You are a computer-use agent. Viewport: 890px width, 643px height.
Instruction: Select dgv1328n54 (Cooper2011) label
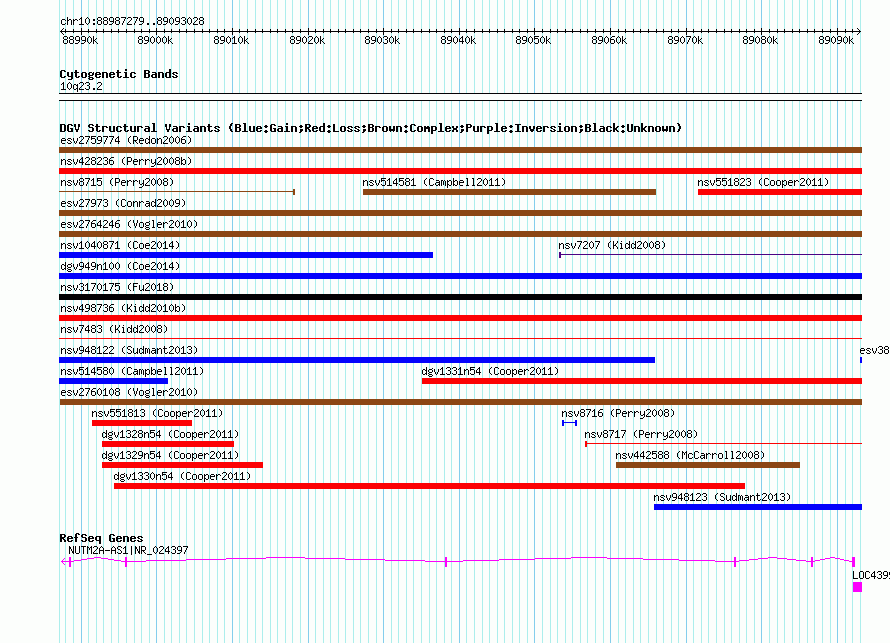pos(170,434)
